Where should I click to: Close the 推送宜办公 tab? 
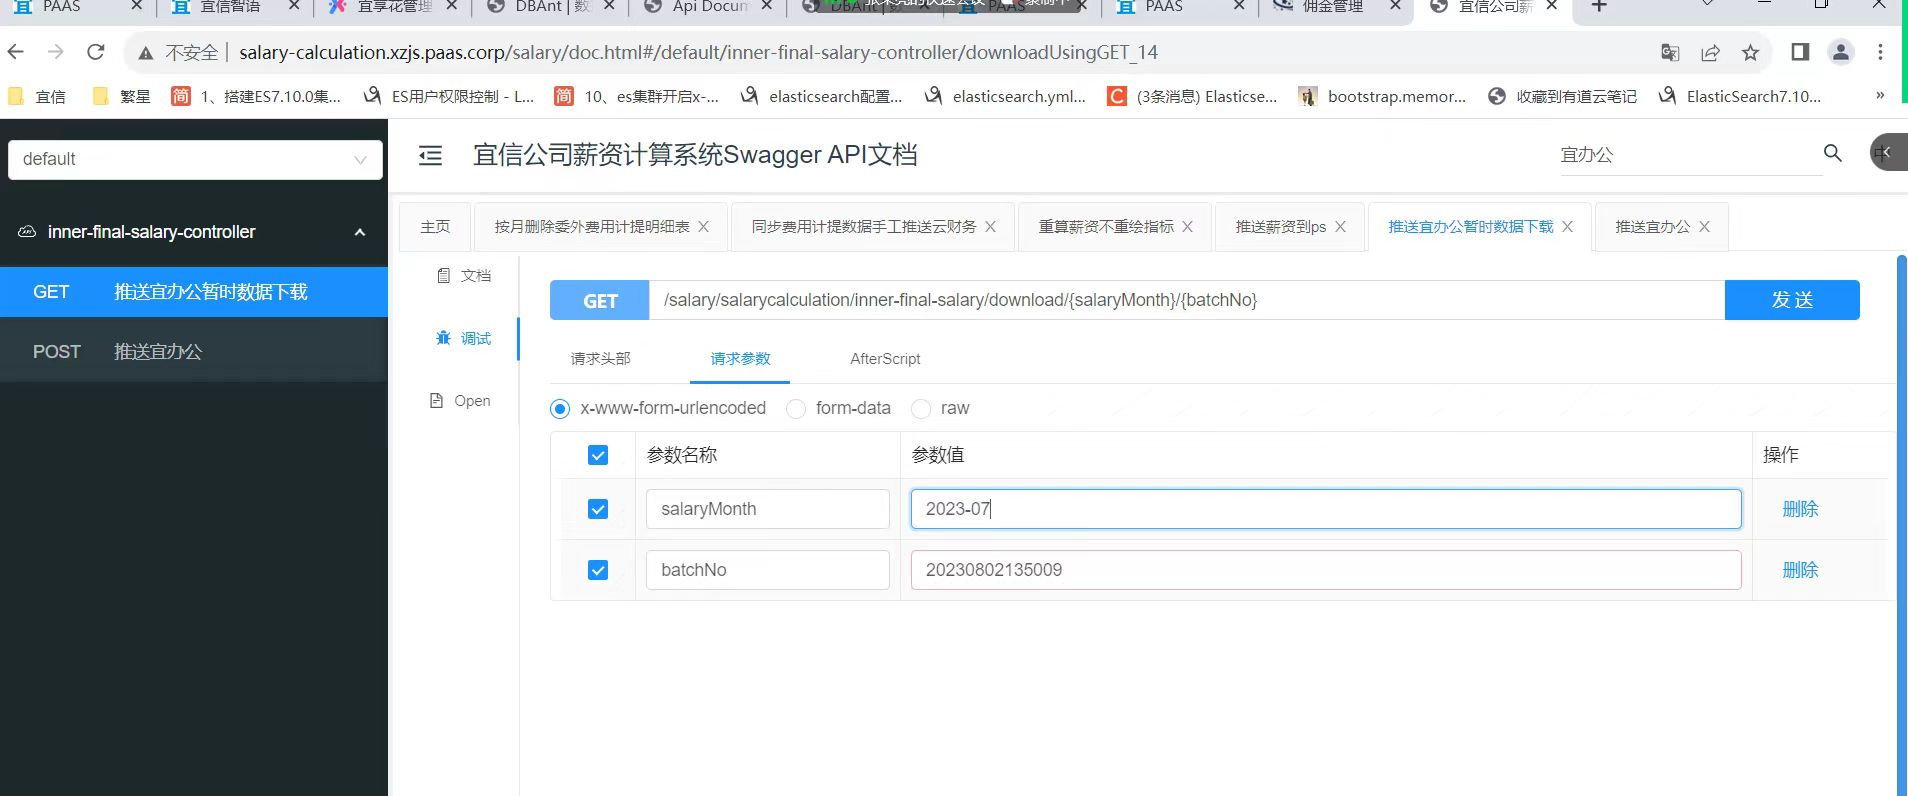(x=1704, y=227)
